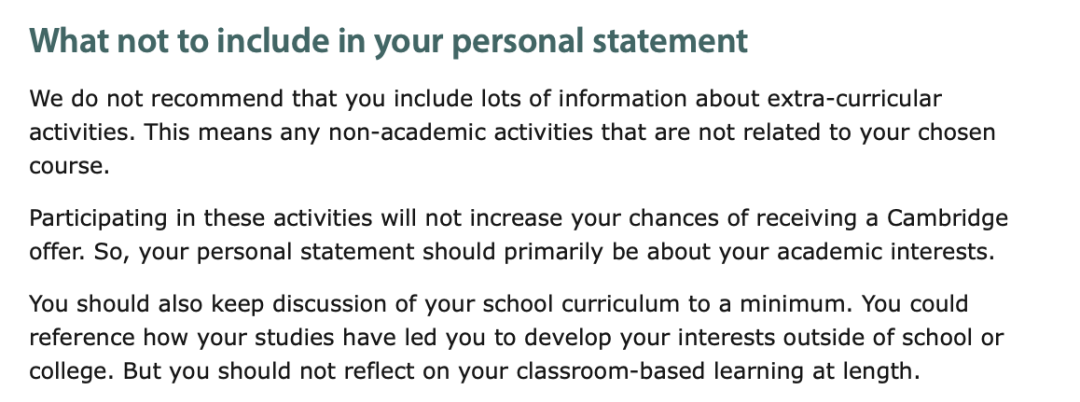Click the word "offer." in second paragraph
The width and height of the screenshot is (1080, 402).
(x=57, y=252)
